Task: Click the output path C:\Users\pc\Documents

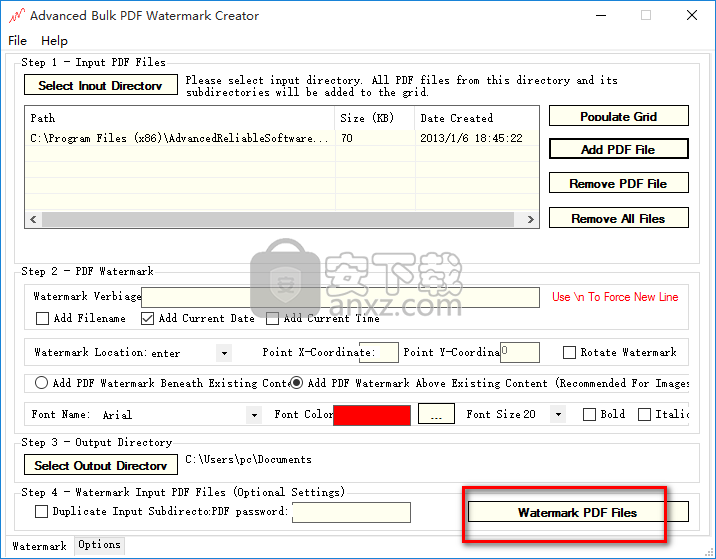Action: [x=248, y=459]
